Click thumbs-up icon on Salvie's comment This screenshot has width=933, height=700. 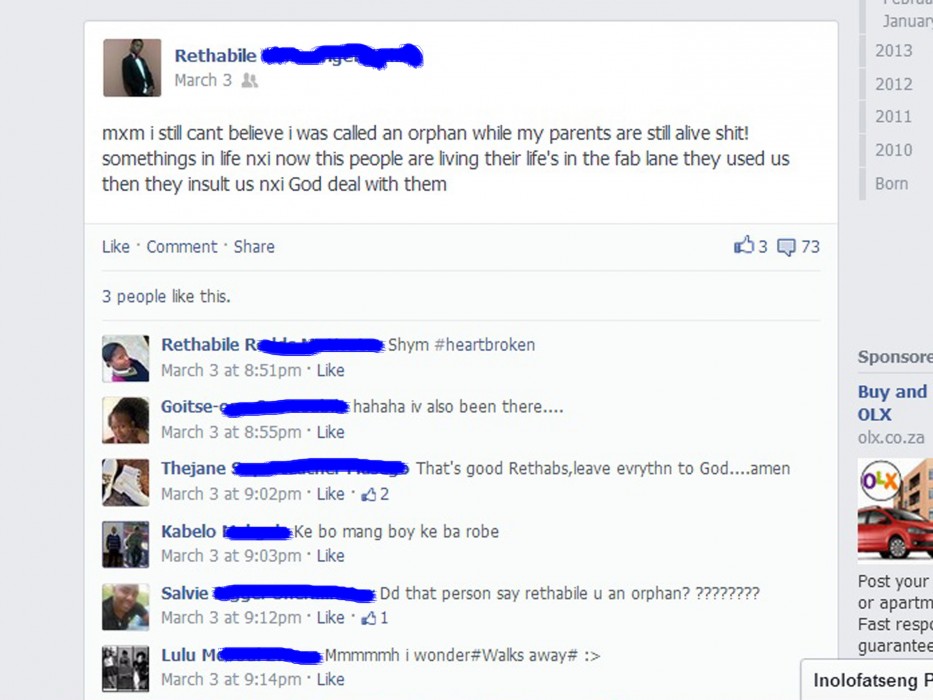coord(369,618)
